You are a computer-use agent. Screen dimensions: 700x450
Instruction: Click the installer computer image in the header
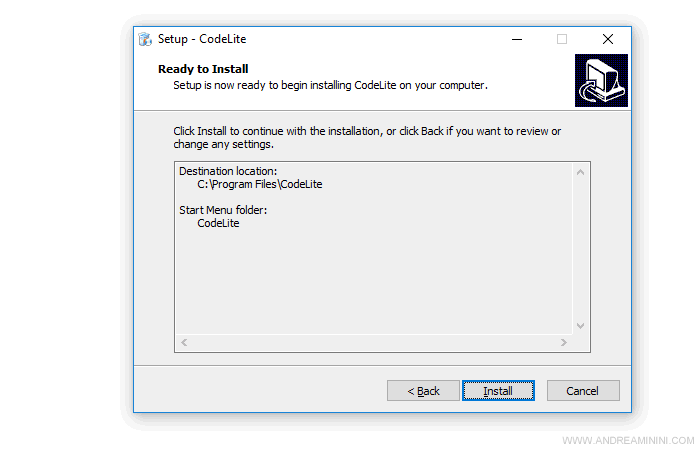pos(601,80)
